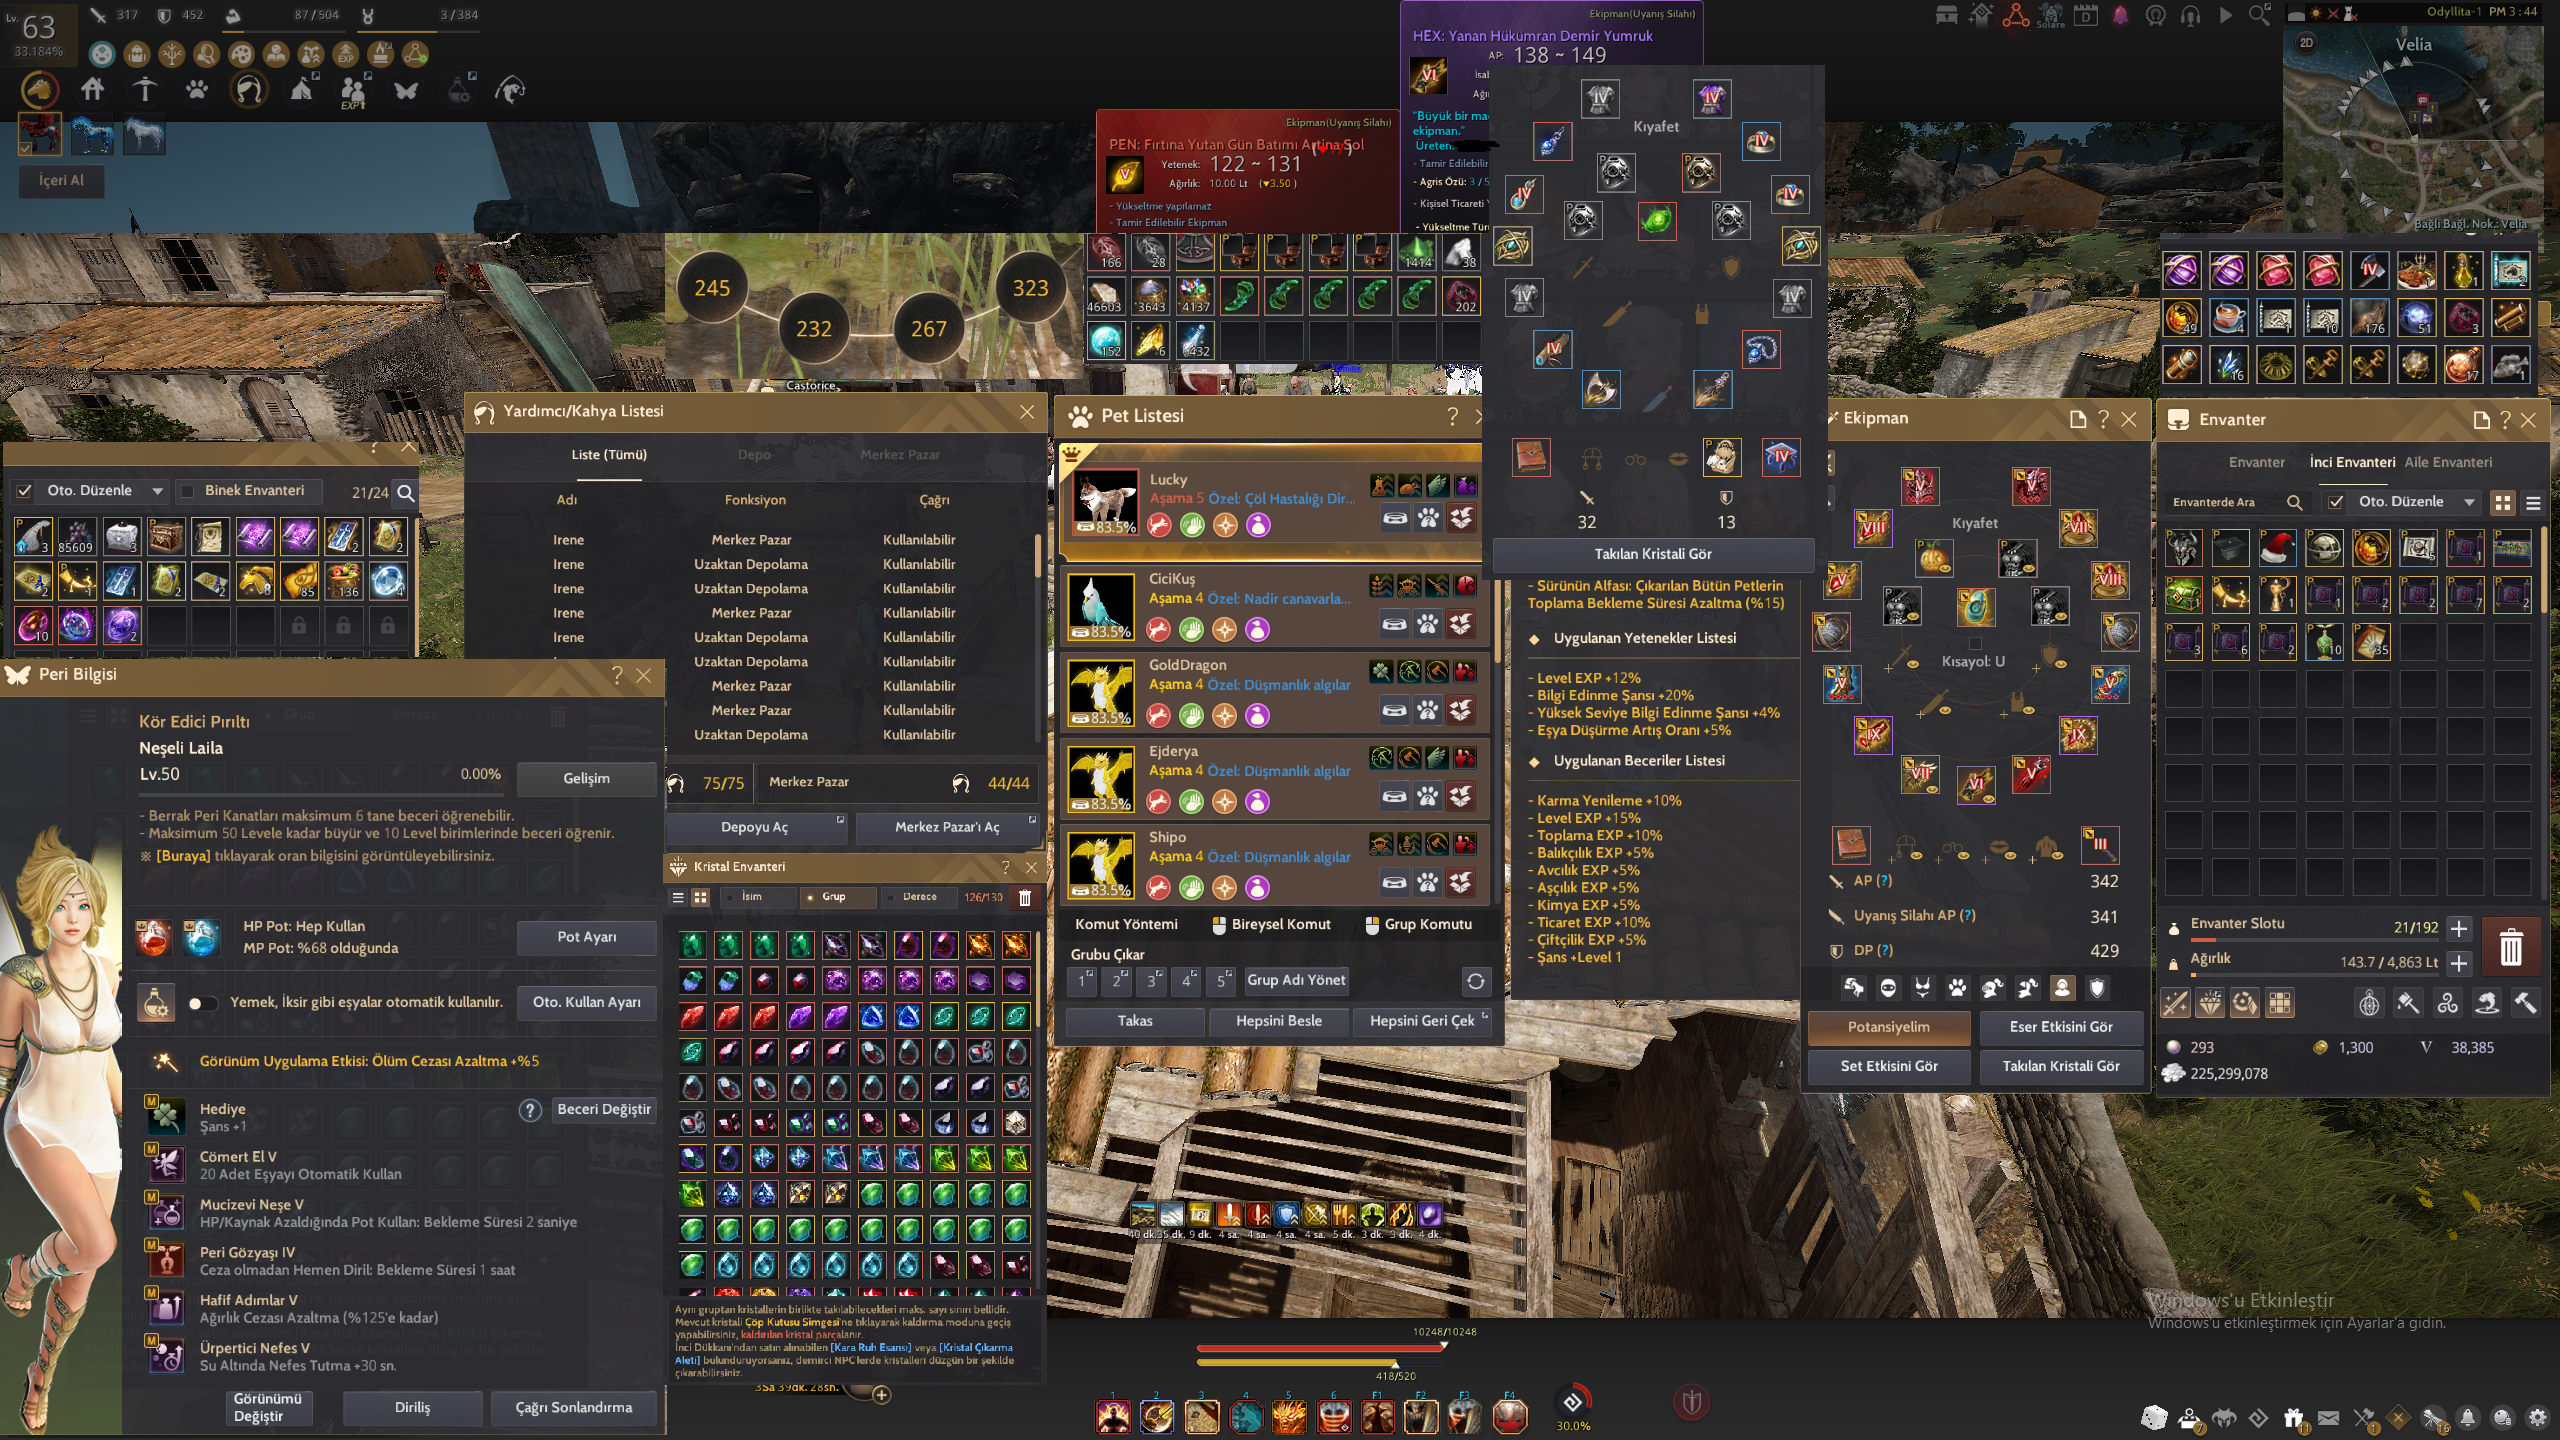Switch to Aile Envanteri tab

point(2448,462)
